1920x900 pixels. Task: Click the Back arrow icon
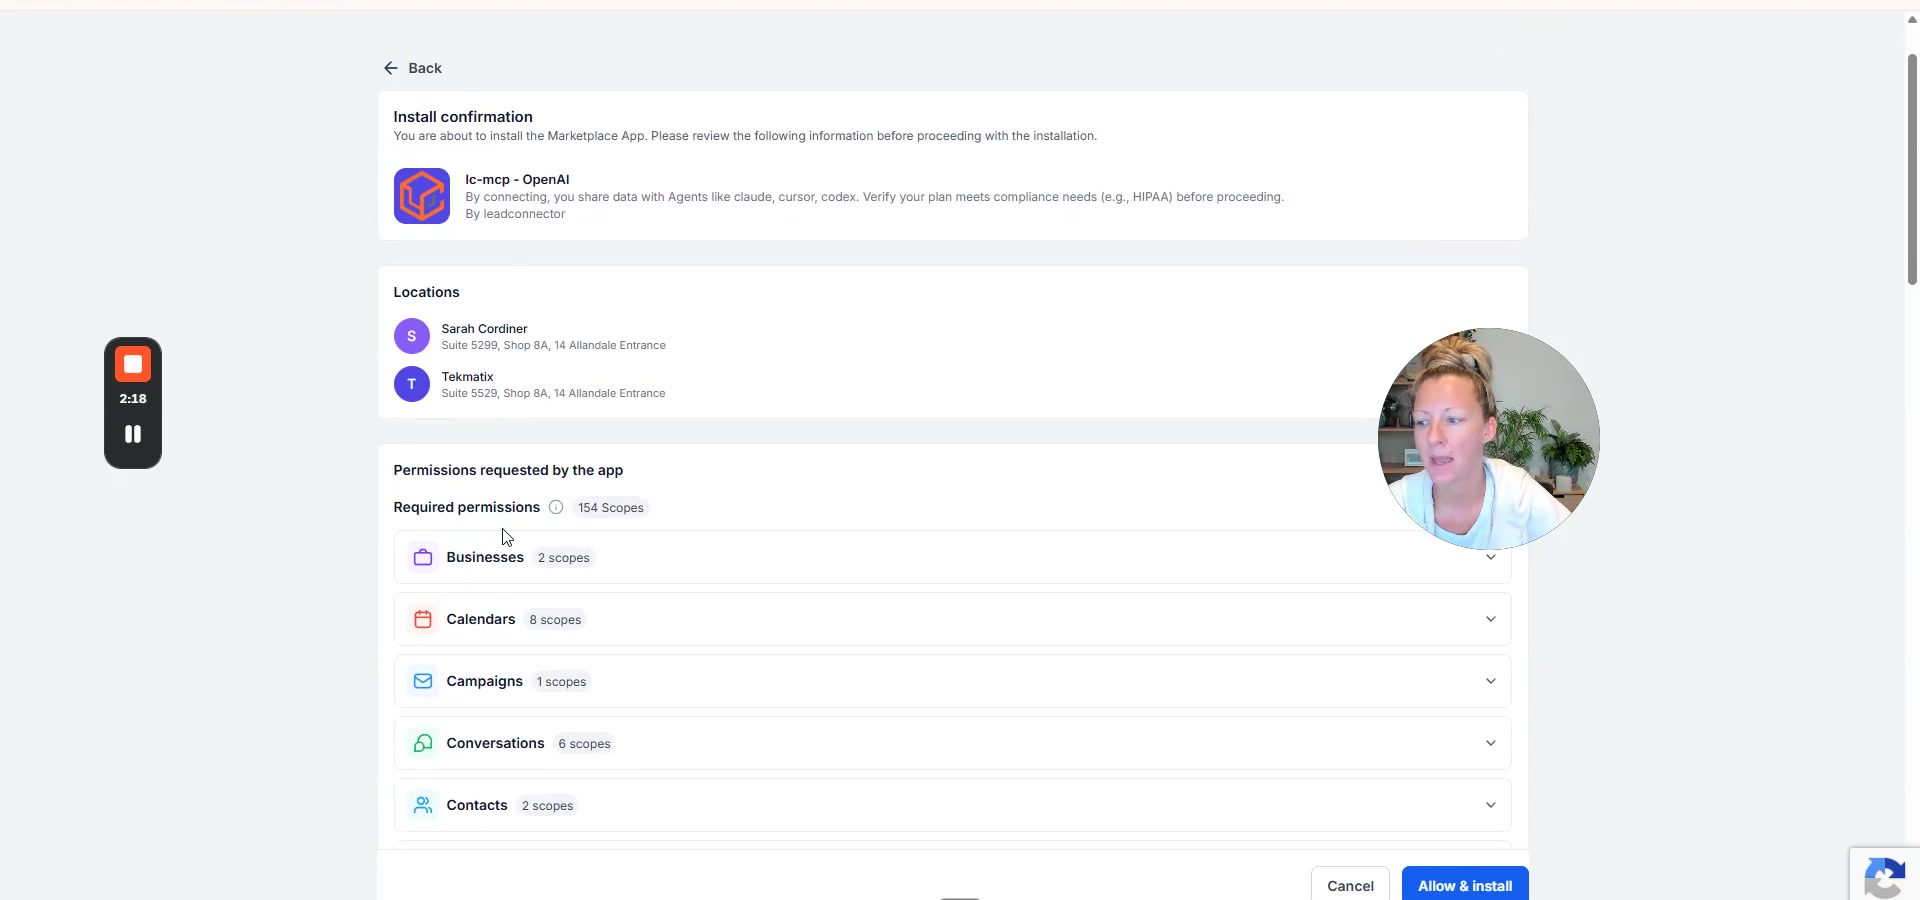point(391,68)
